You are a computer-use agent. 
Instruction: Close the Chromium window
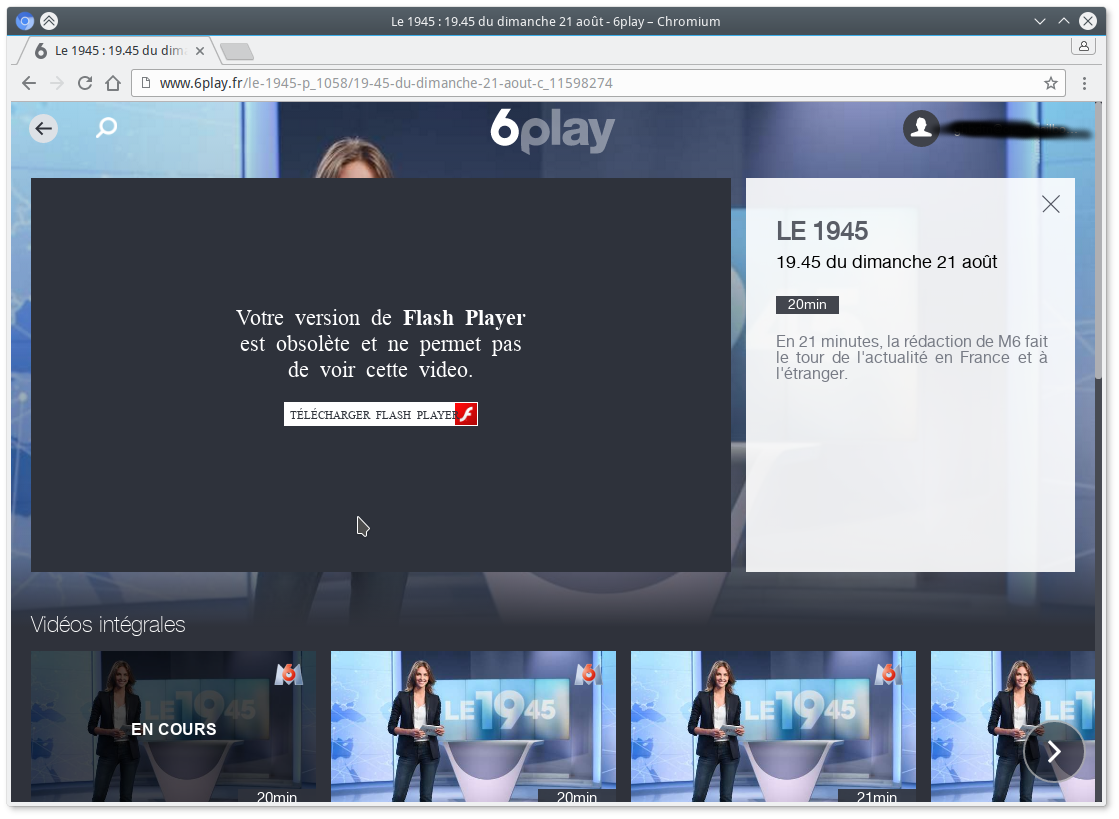[x=1088, y=21]
